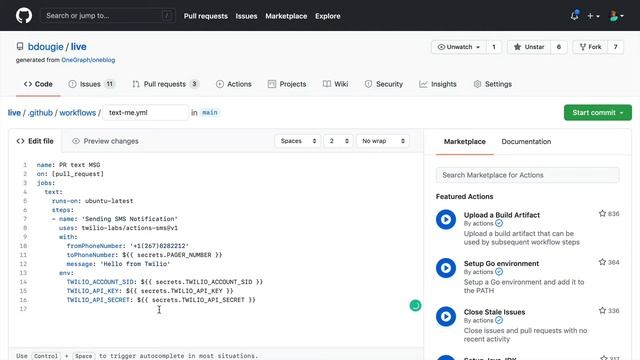Focus the Search or jump to field
The width and height of the screenshot is (640, 360).
tap(108, 16)
